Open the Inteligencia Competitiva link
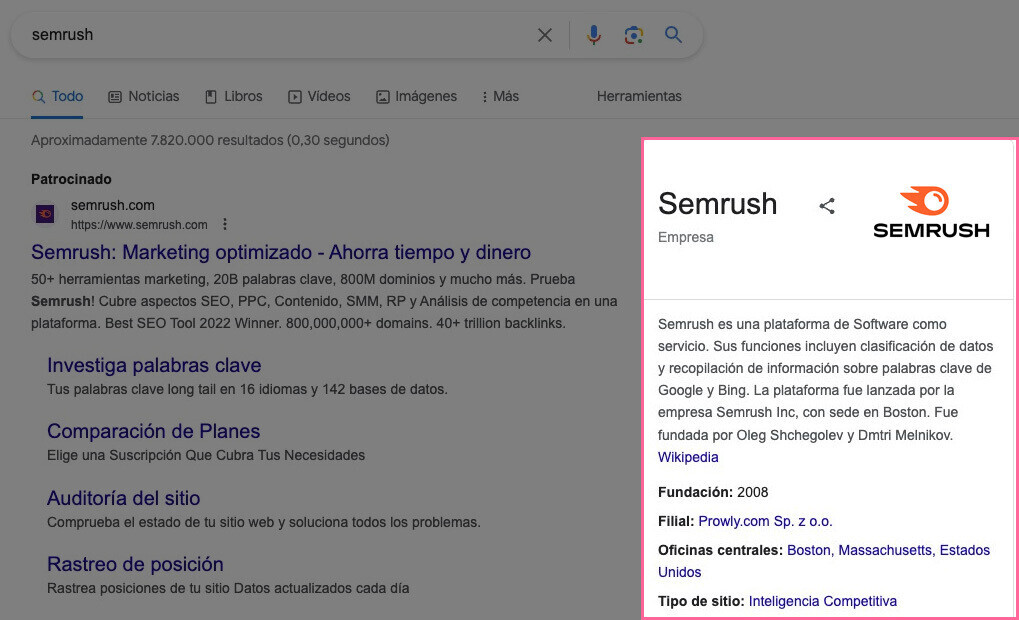1019x620 pixels. pos(822,601)
